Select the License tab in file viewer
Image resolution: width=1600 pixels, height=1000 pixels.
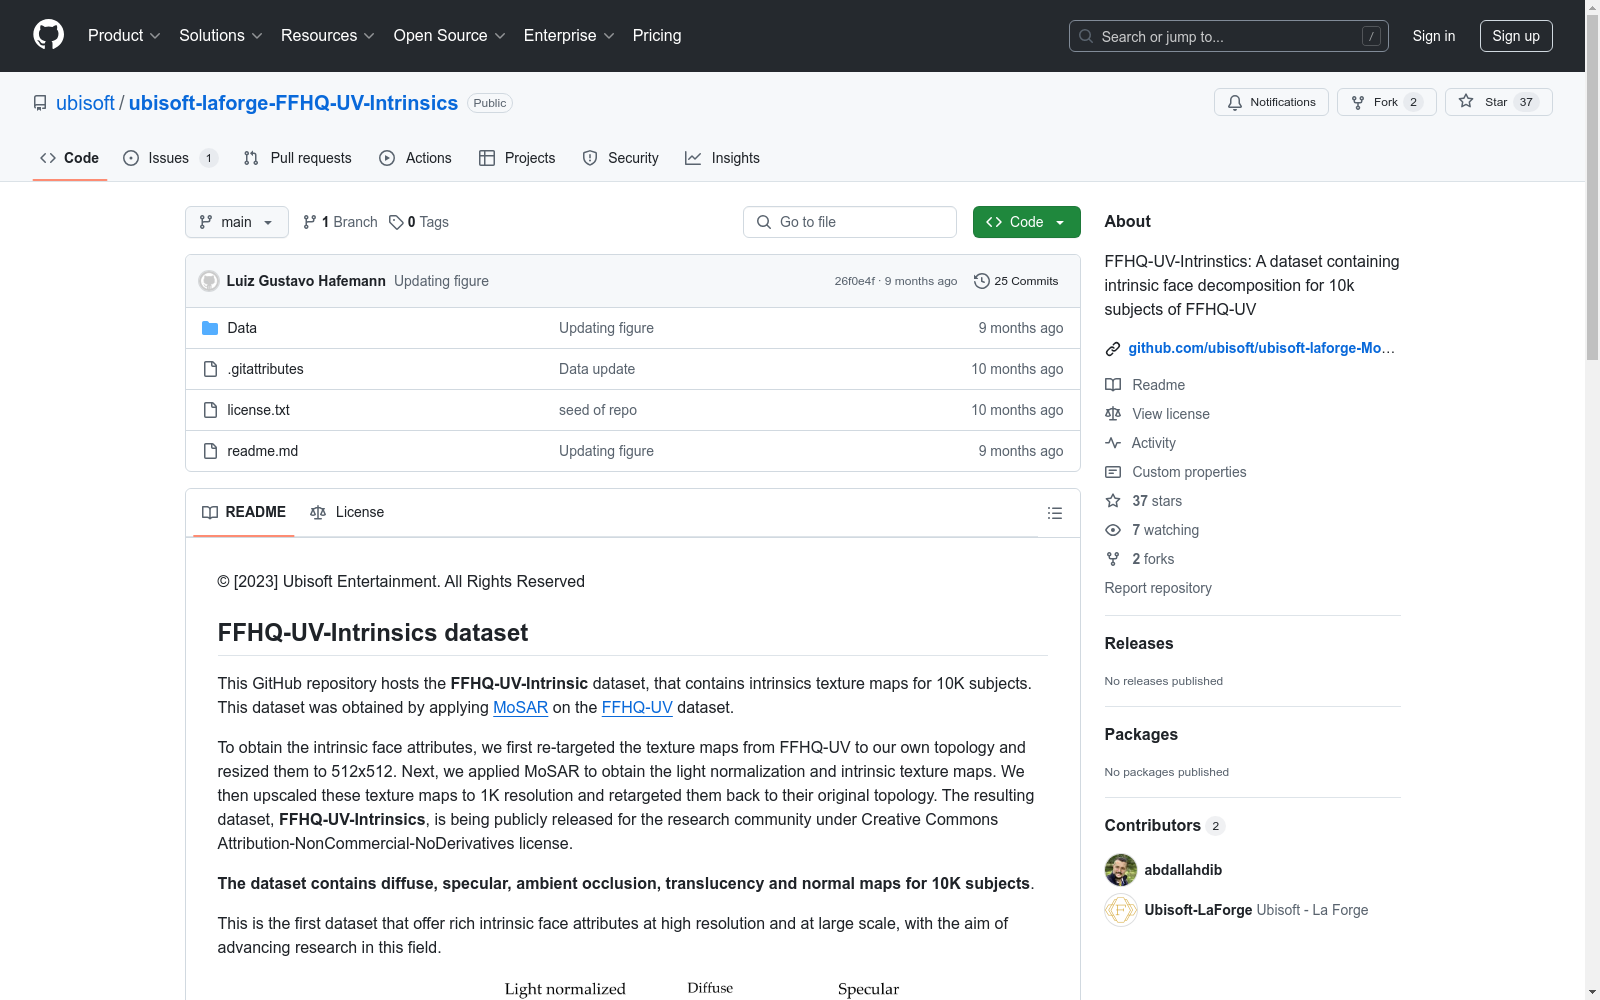tap(347, 512)
